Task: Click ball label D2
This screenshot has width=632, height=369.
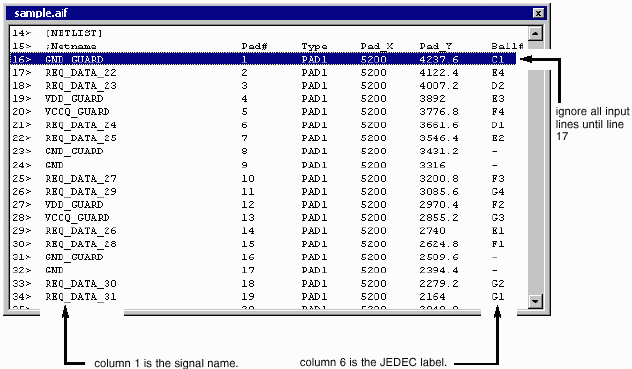Action: 498,85
